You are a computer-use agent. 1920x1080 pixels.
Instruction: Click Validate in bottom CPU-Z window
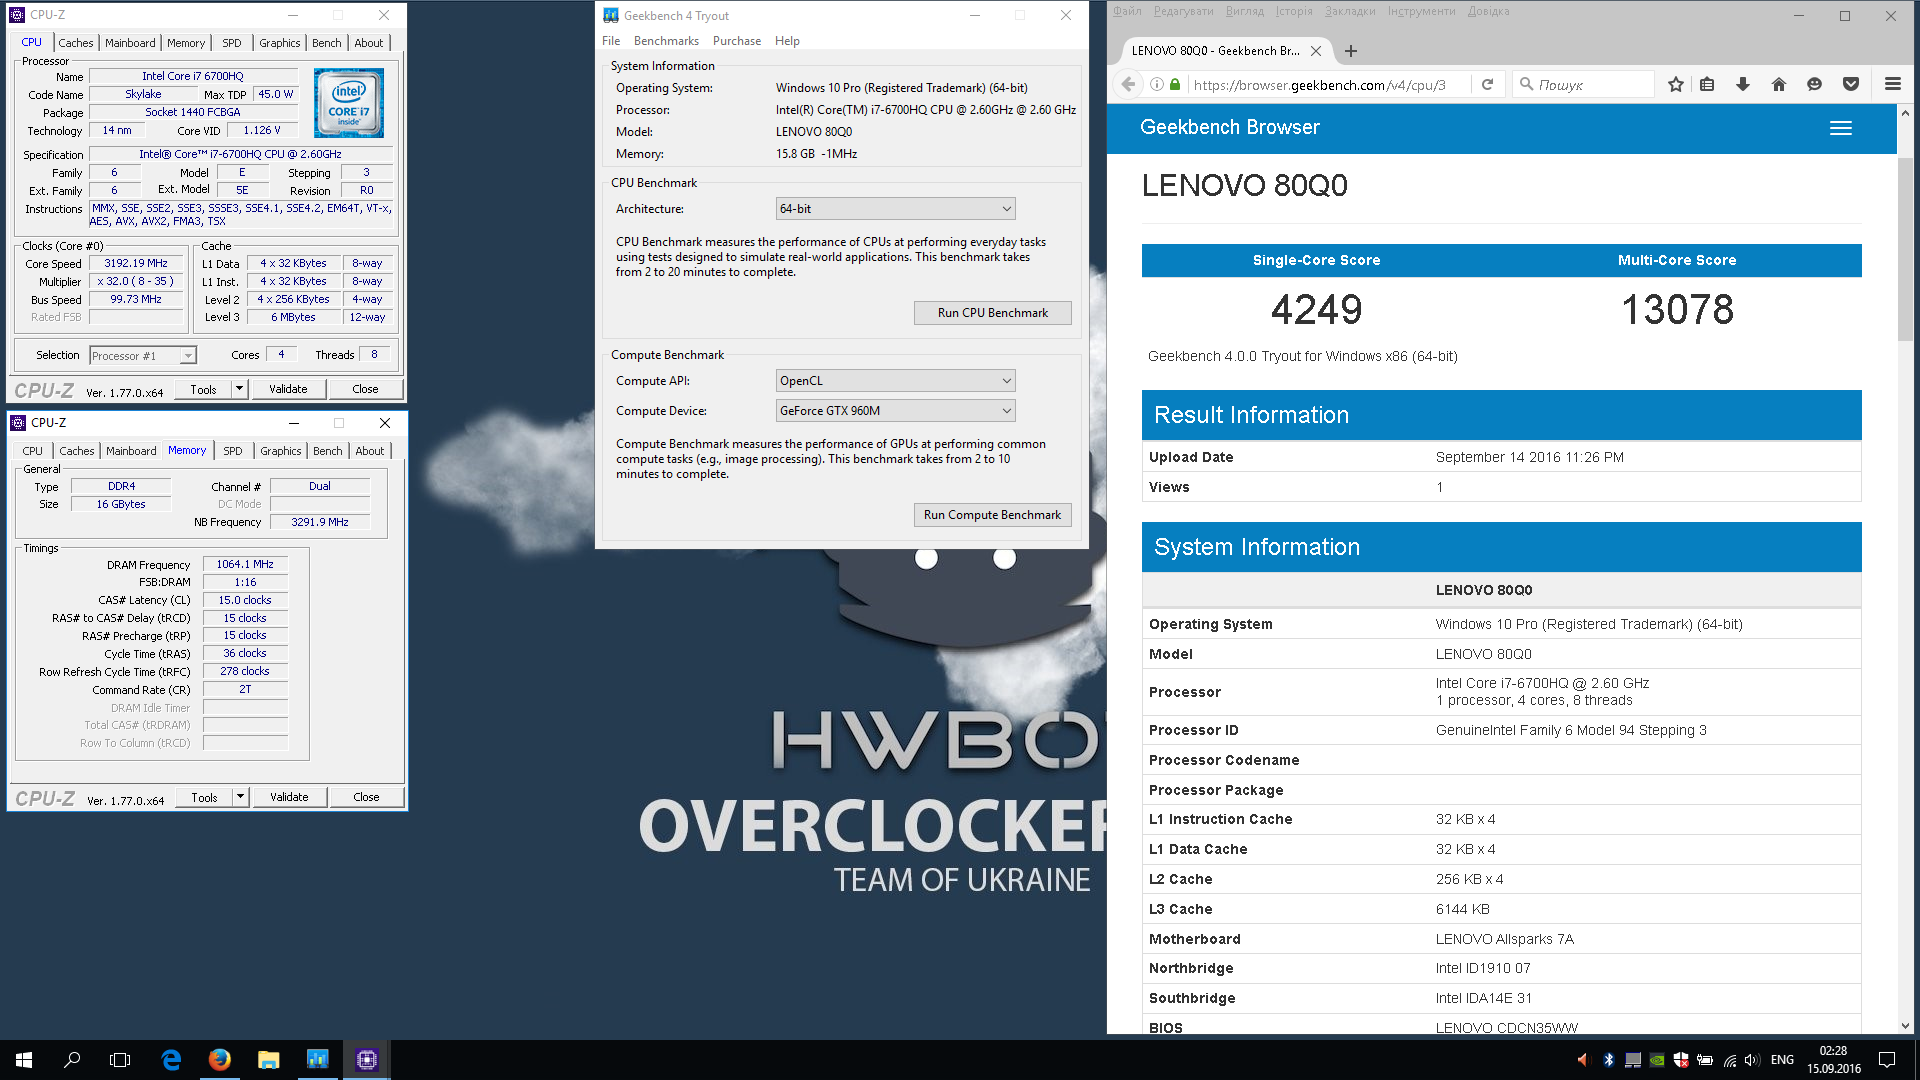[289, 797]
